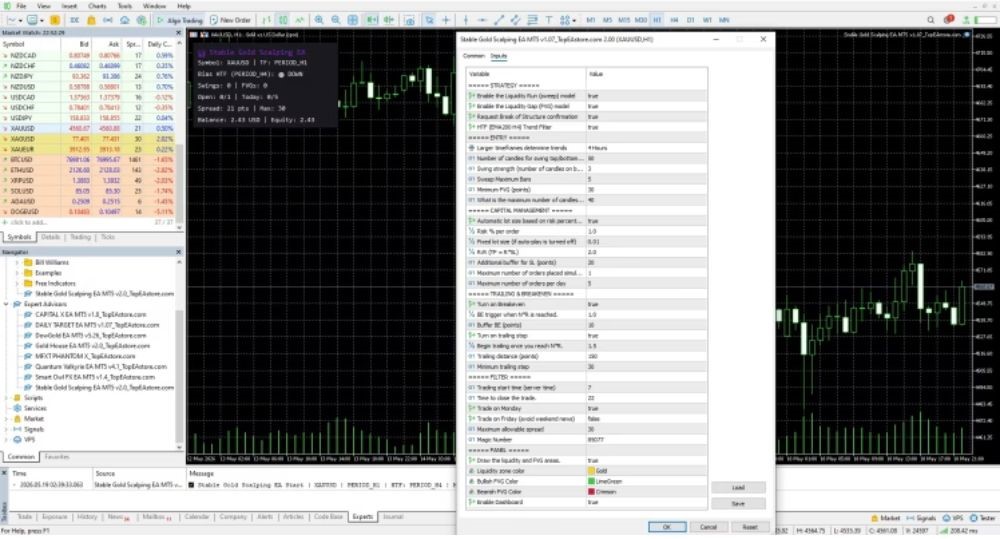Screen dimensions: 1000x539
Task: Select the H4 timeframe button
Action: click(674, 20)
